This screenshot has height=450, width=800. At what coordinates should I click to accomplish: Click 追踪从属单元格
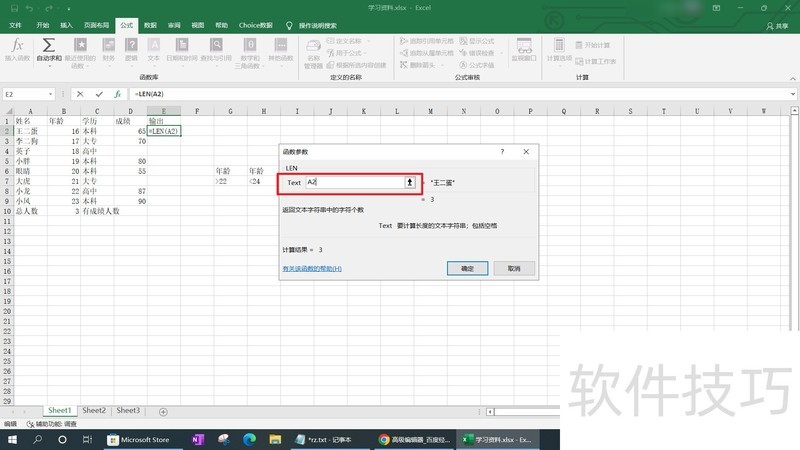click(x=427, y=53)
